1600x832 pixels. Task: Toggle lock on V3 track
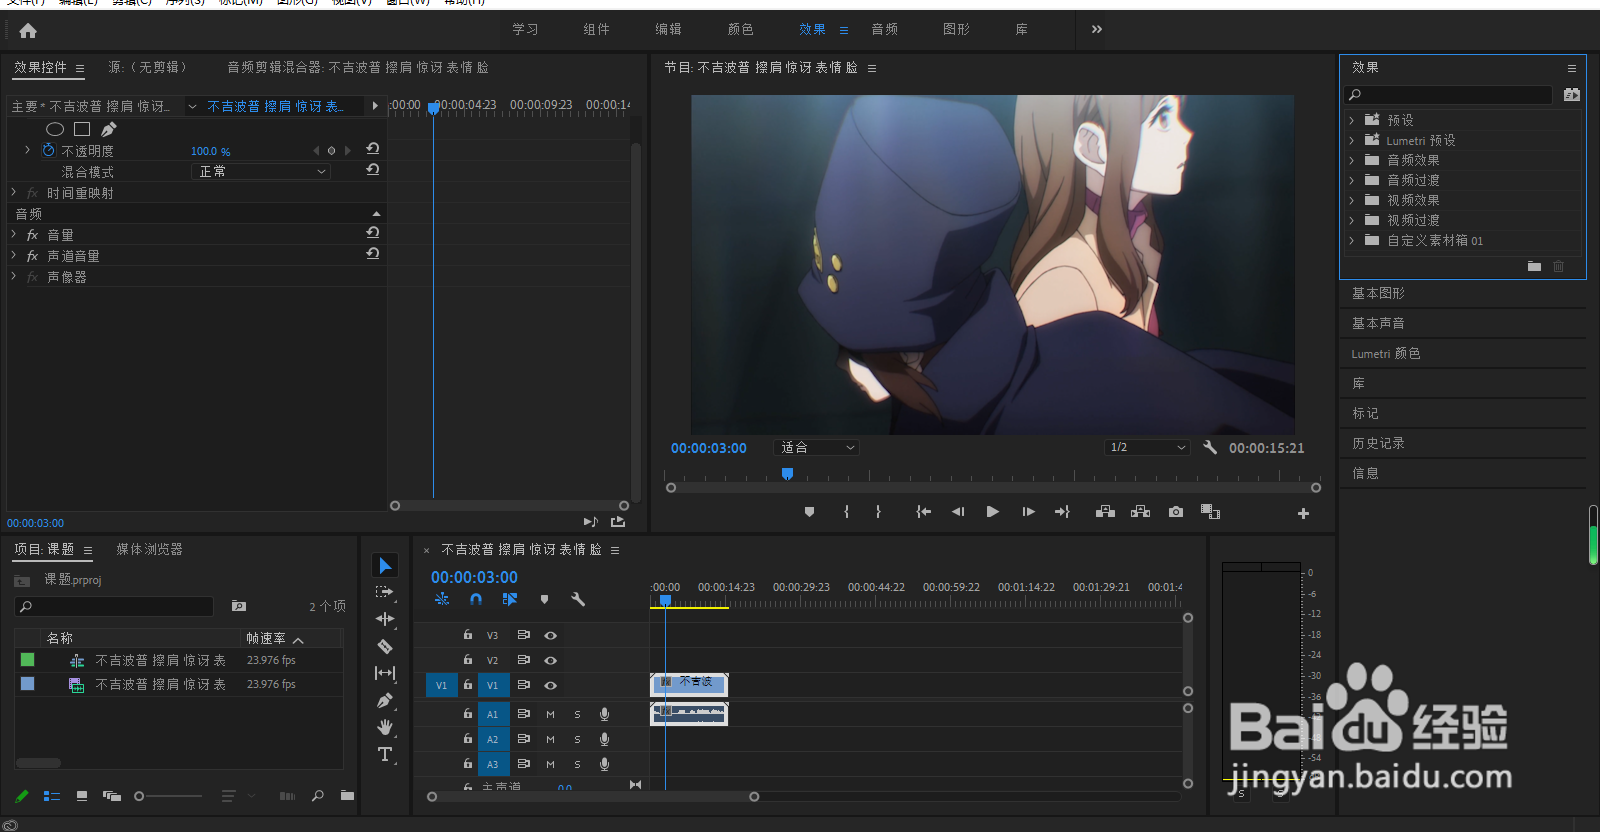point(467,635)
